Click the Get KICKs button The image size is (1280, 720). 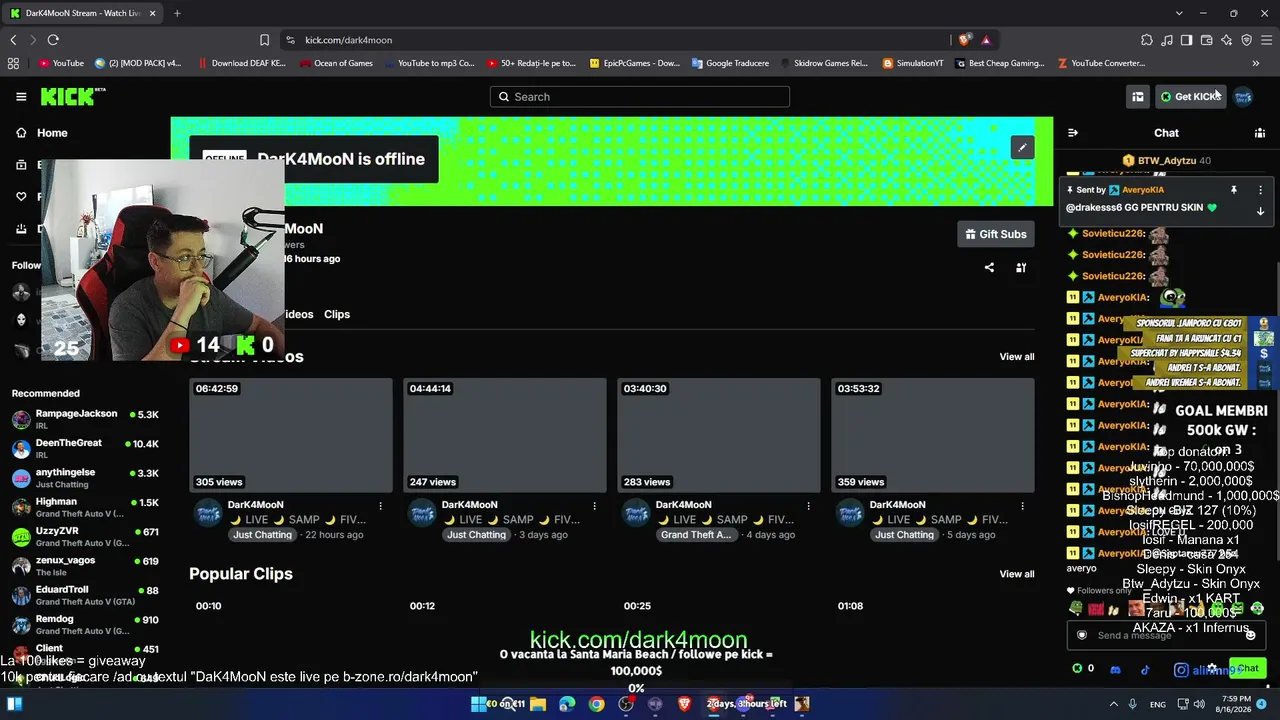pos(1190,97)
